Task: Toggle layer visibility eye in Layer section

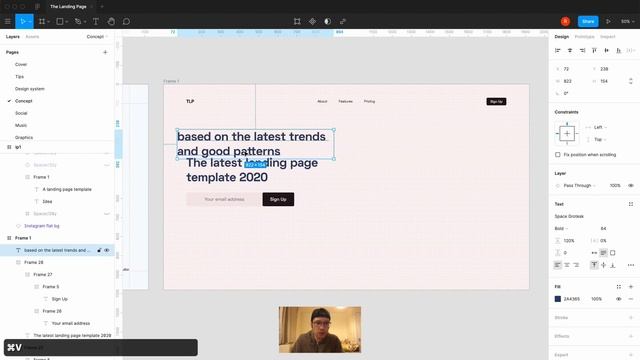Action: point(631,185)
